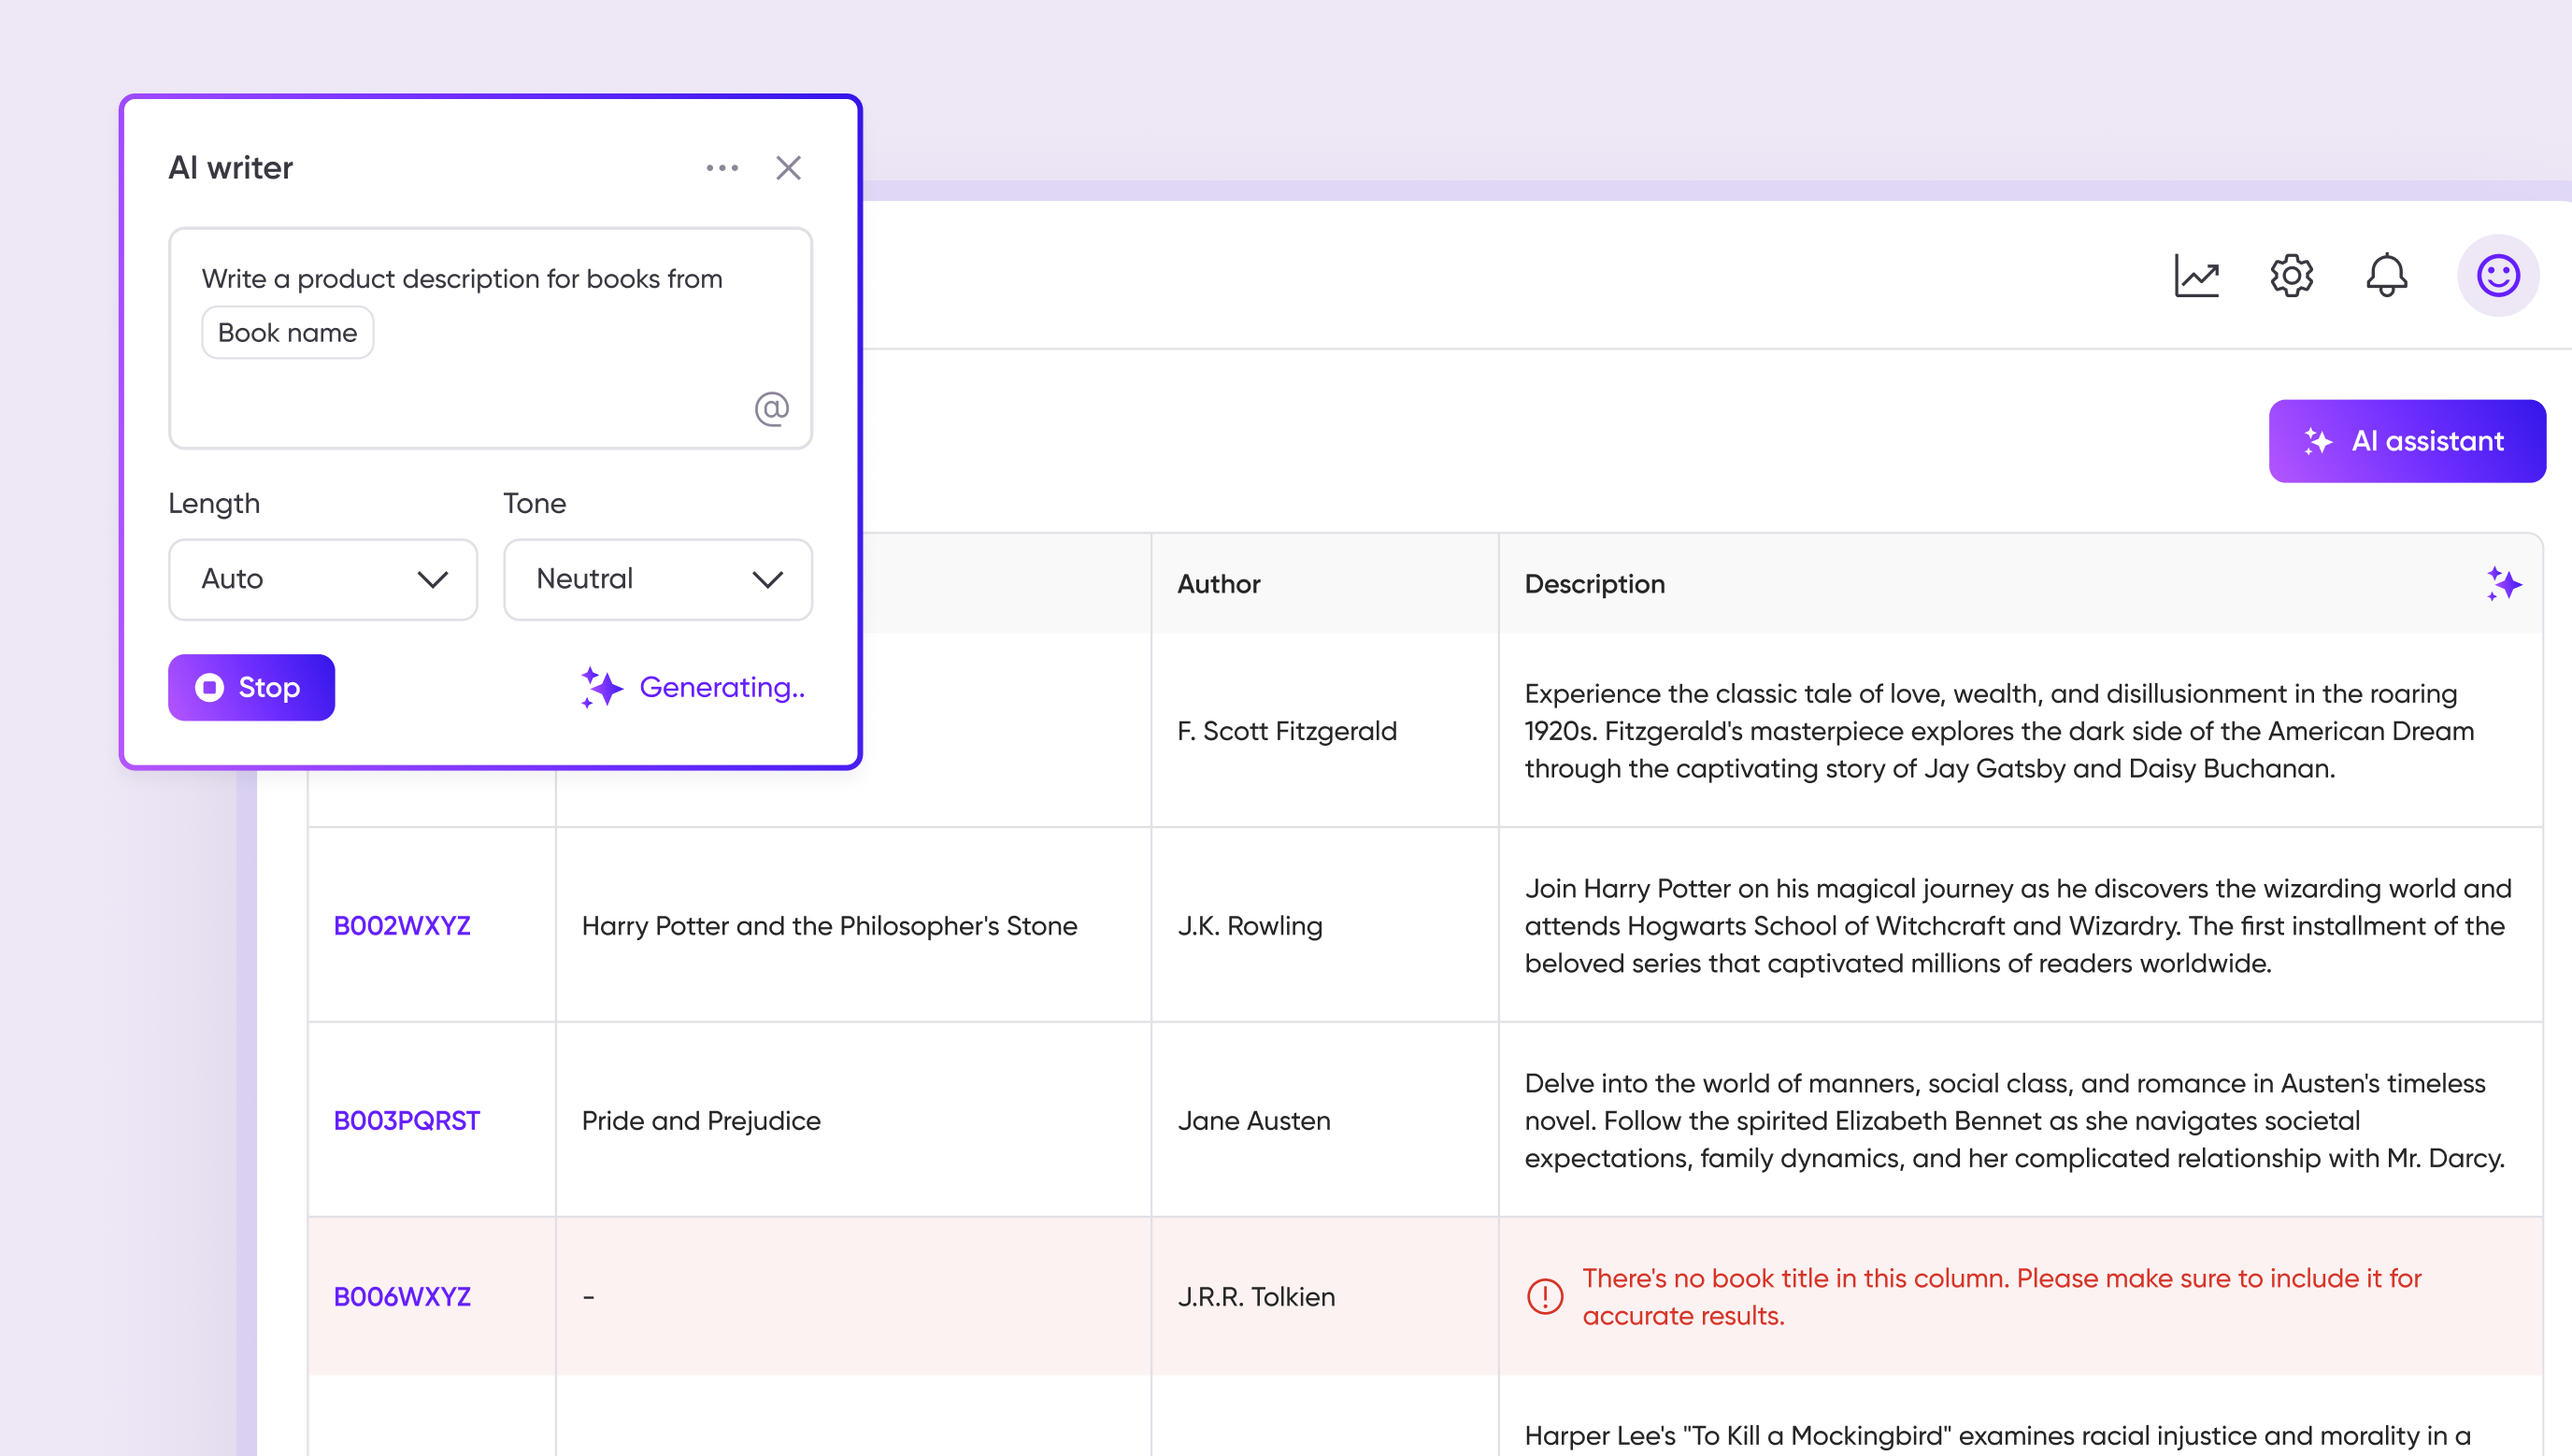Click the AI writer panel title
Image resolution: width=2572 pixels, height=1456 pixels.
pyautogui.click(x=230, y=168)
